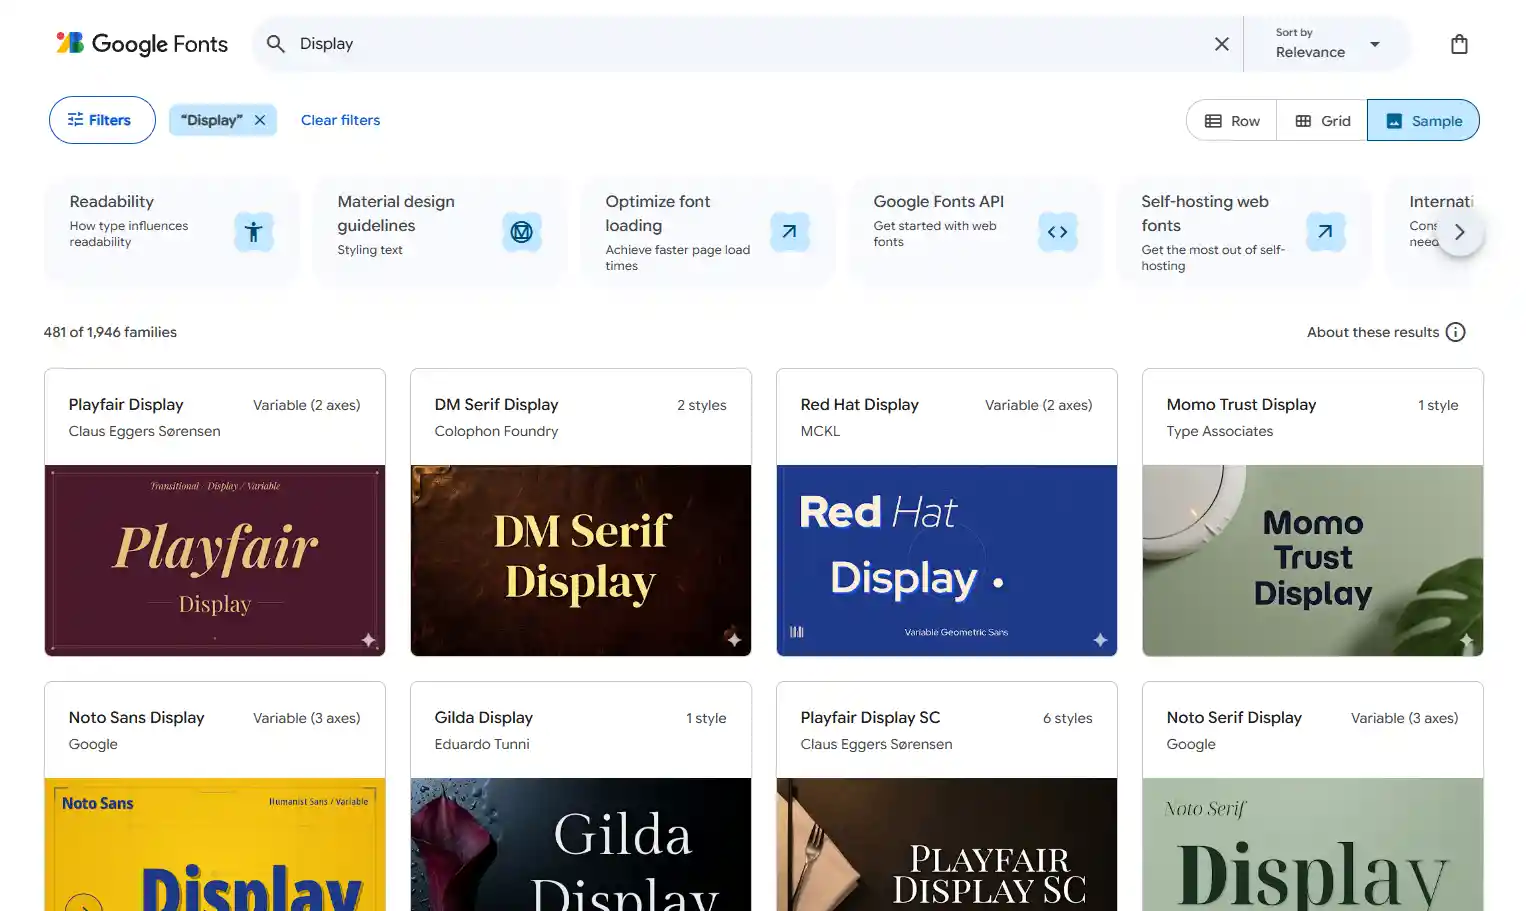Viewport: 1526px width, 911px height.
Task: Click the Noto Sans Display font title
Action: pos(136,718)
